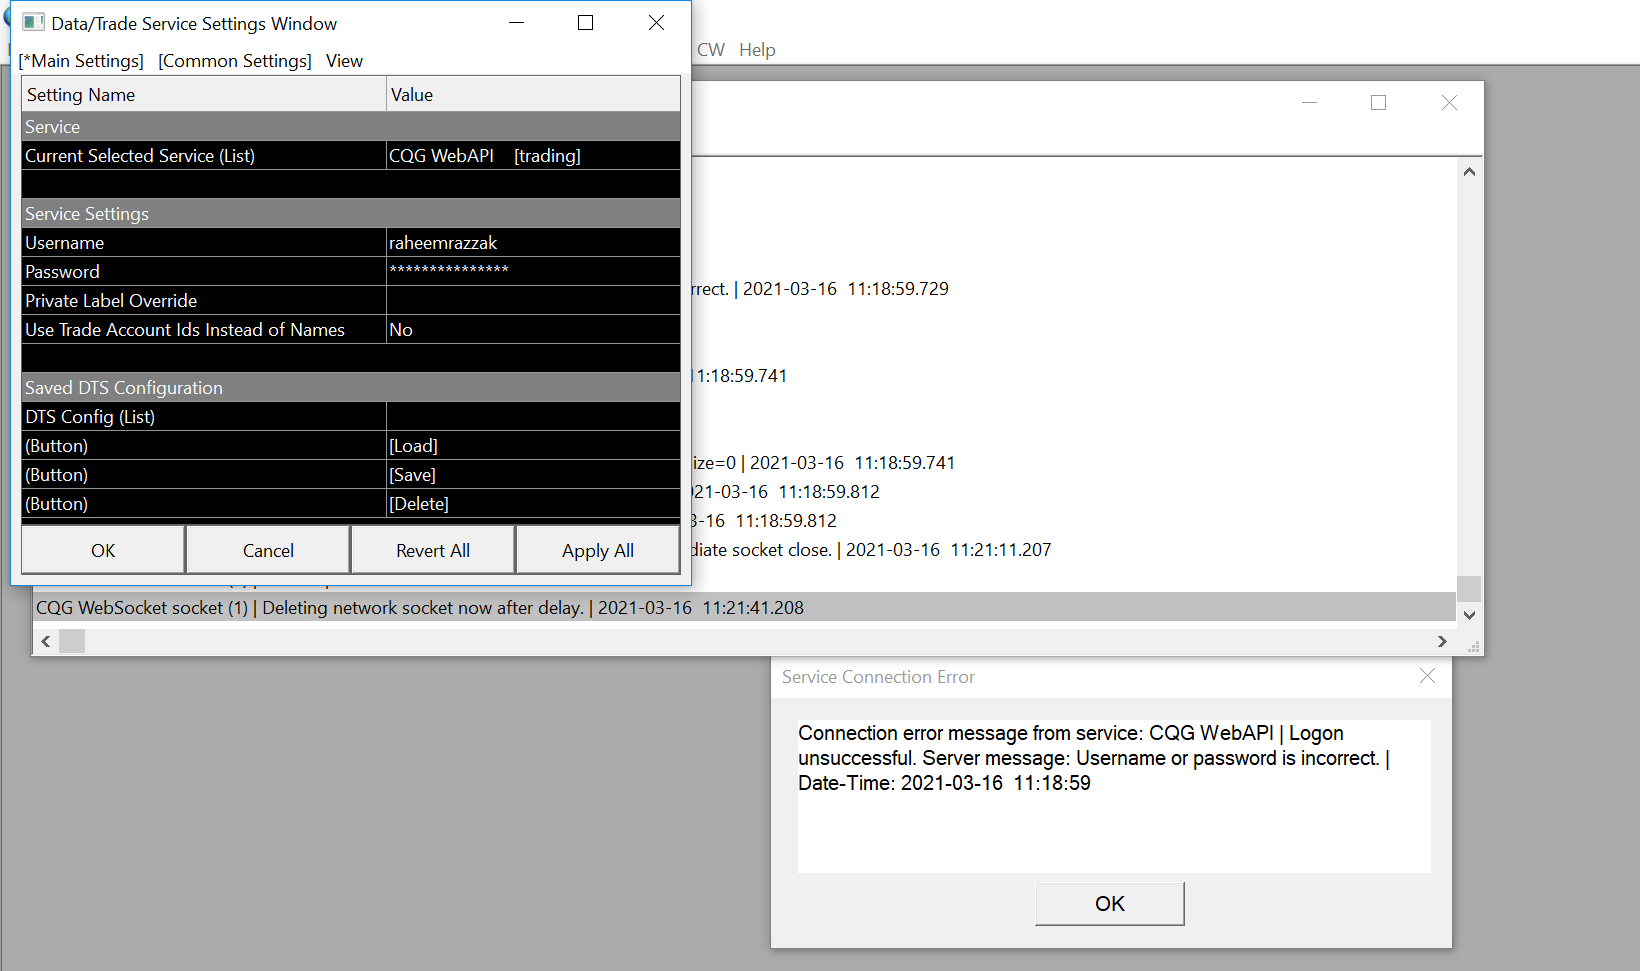Viewport: 1640px width, 971px height.
Task: Select the 'Saved DTS Configuration' section header
Action: coord(351,388)
